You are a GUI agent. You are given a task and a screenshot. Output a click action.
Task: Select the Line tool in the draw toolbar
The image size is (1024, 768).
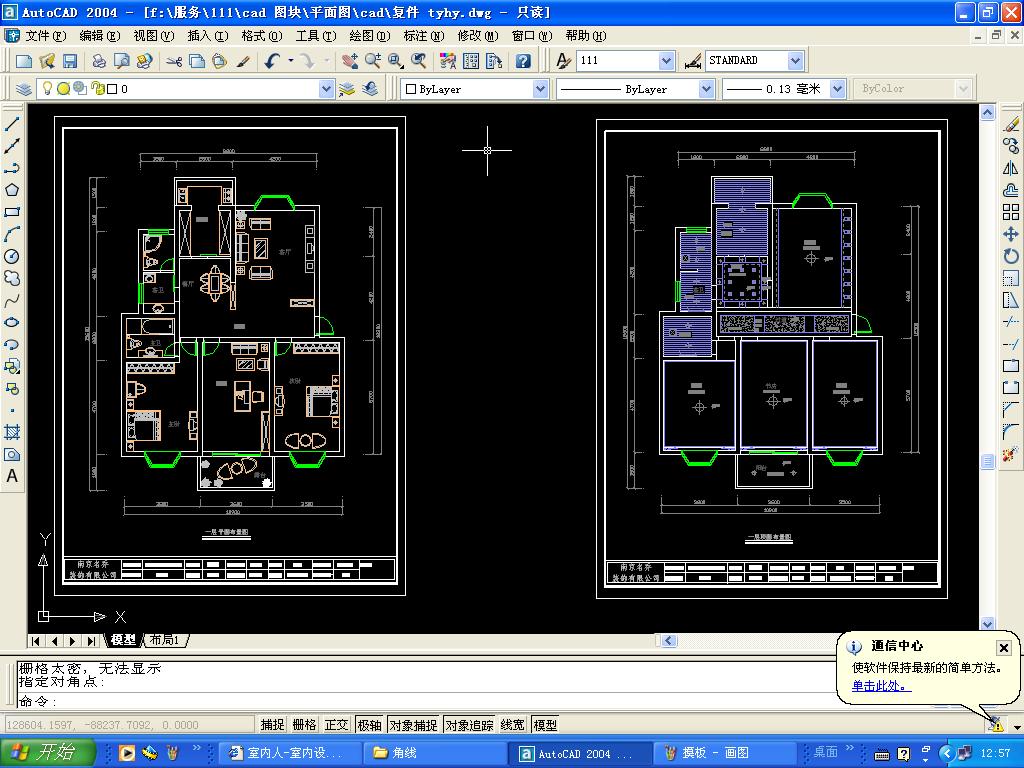click(x=12, y=124)
